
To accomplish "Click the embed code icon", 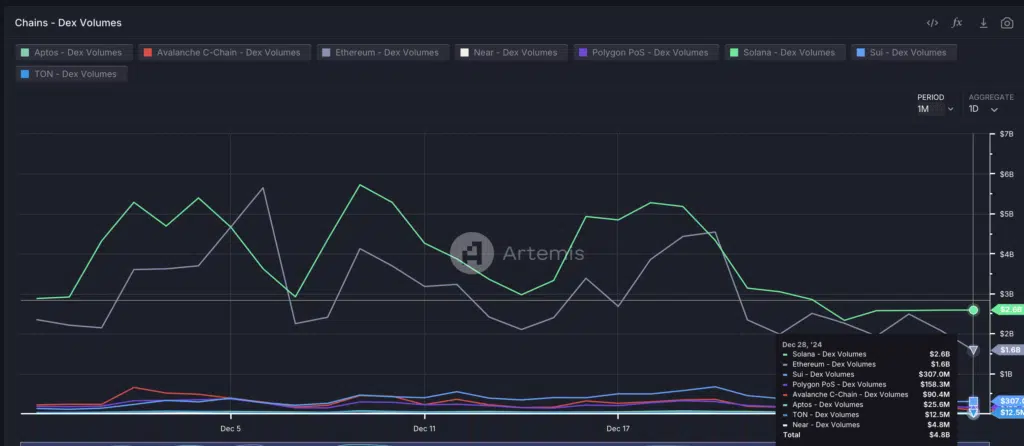I will pos(932,22).
